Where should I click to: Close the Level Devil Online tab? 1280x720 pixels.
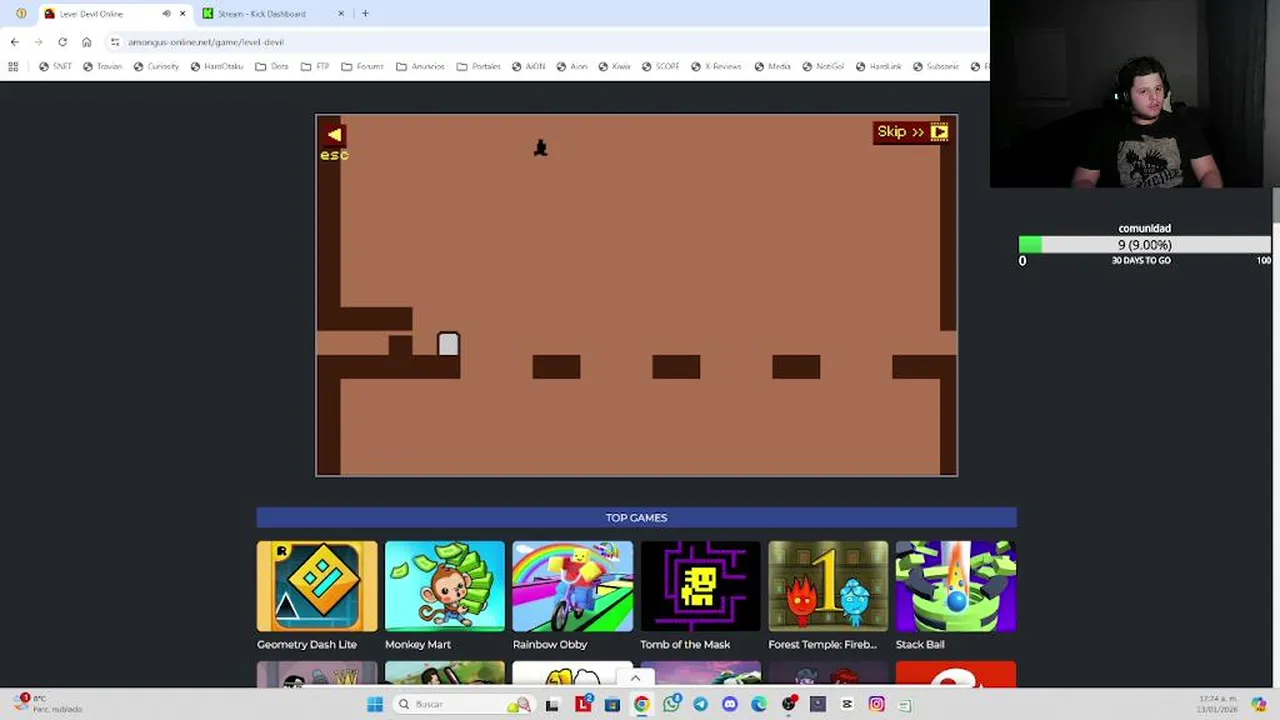coord(182,14)
